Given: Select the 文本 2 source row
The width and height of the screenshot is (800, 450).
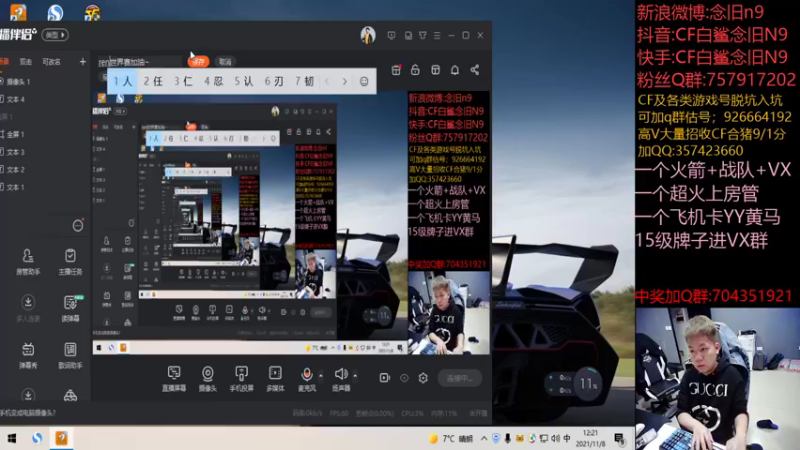Looking at the screenshot, I should pyautogui.click(x=45, y=169).
